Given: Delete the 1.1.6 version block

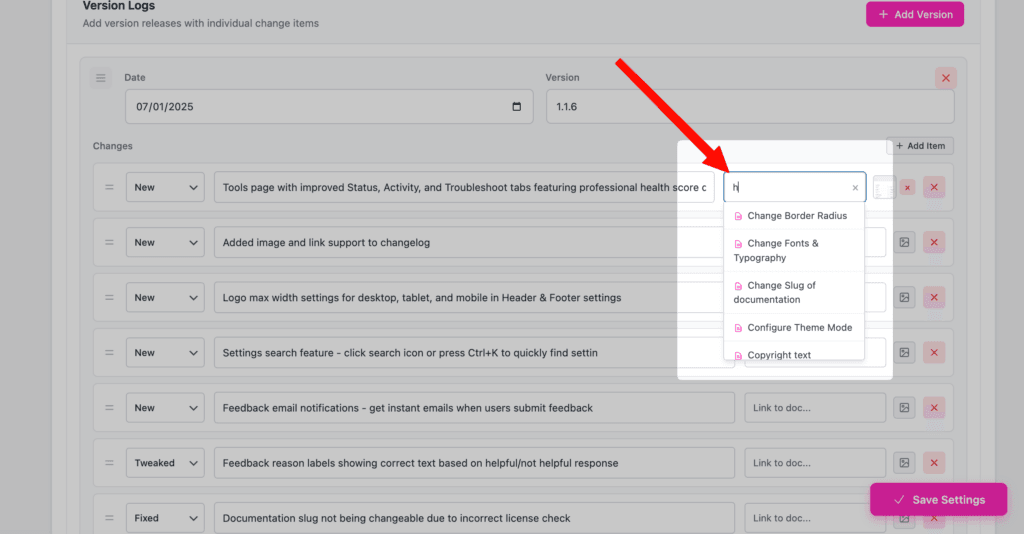Looking at the screenshot, I should pyautogui.click(x=945, y=78).
